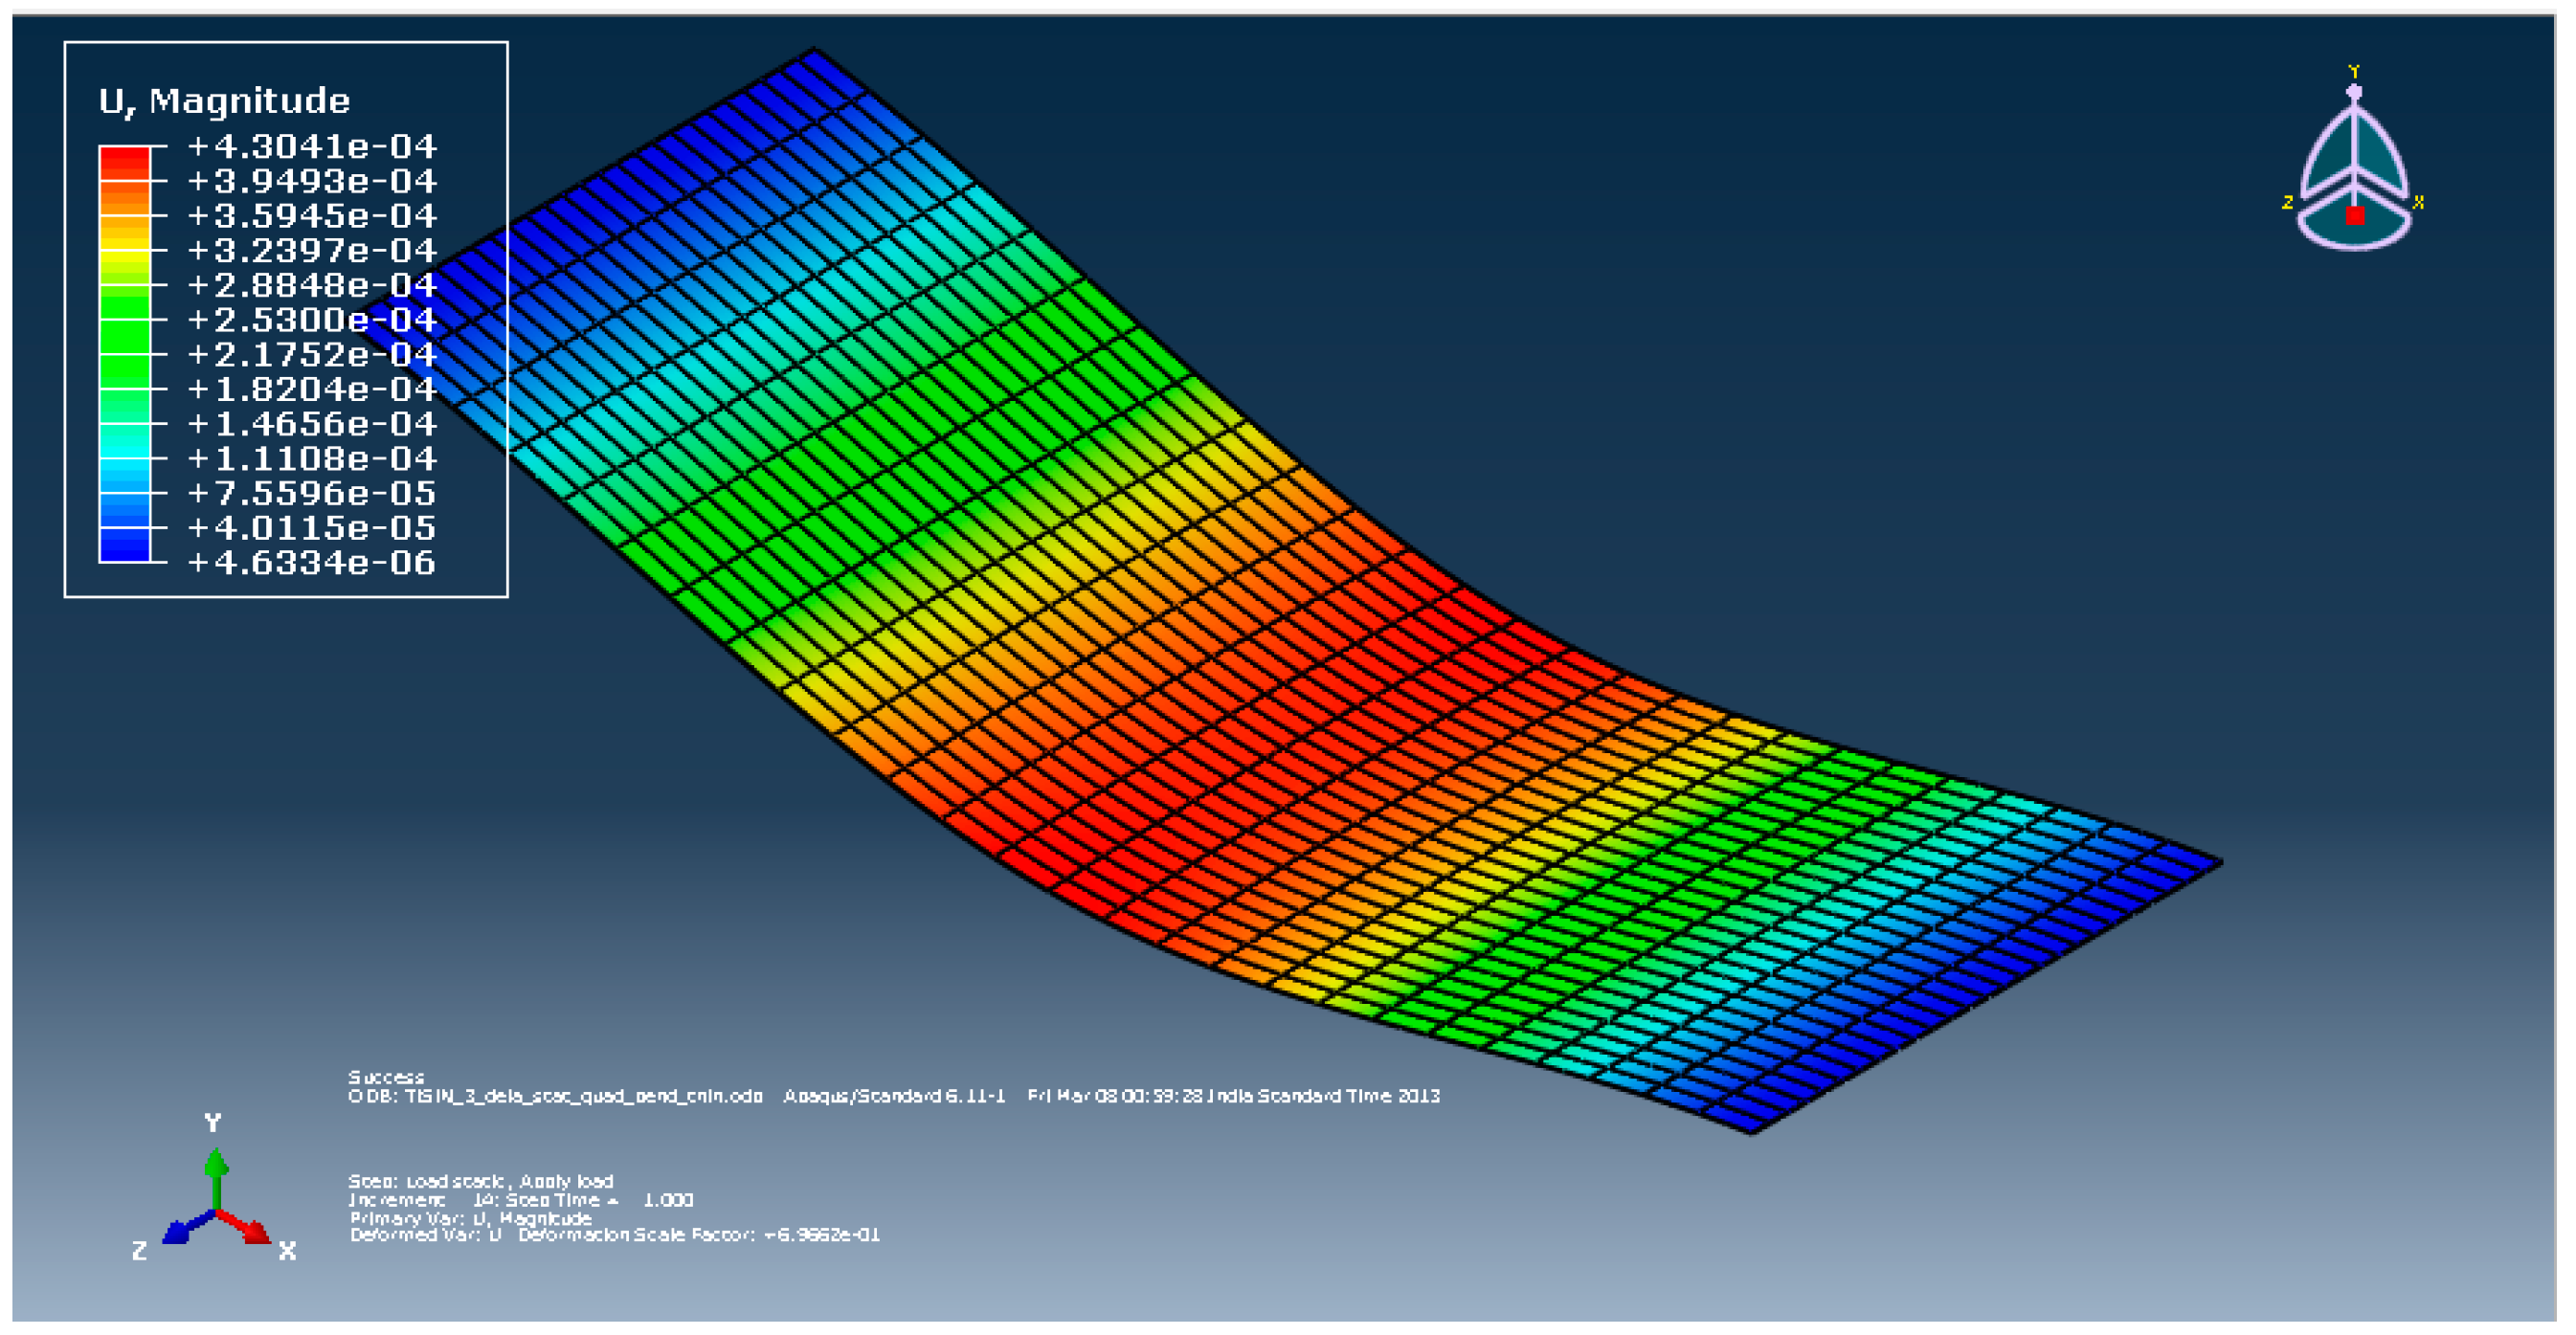Click the +4.6334e-06 minimum legend value

coord(312,563)
